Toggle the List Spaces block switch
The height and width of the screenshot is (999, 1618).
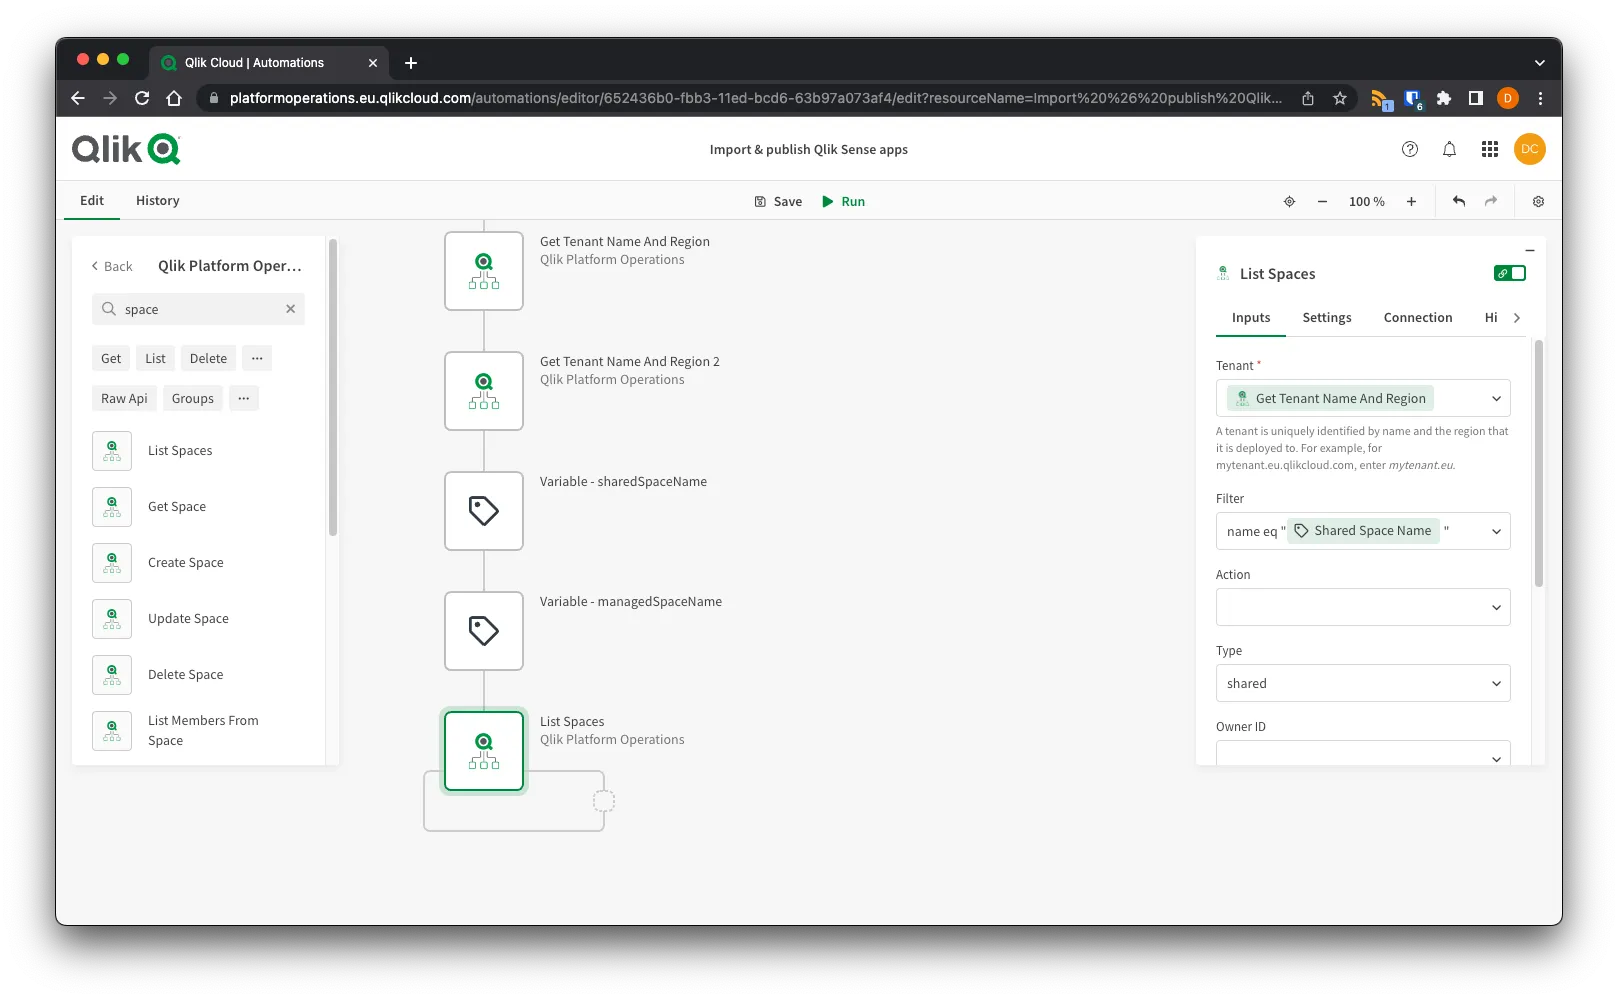coord(1509,273)
